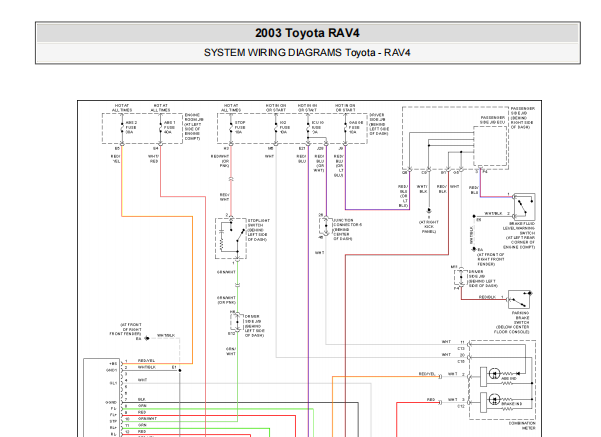Screen dimensions: 601x437
Task: Click the E1 splice point on WHT/BLK wire
Action: click(x=180, y=370)
